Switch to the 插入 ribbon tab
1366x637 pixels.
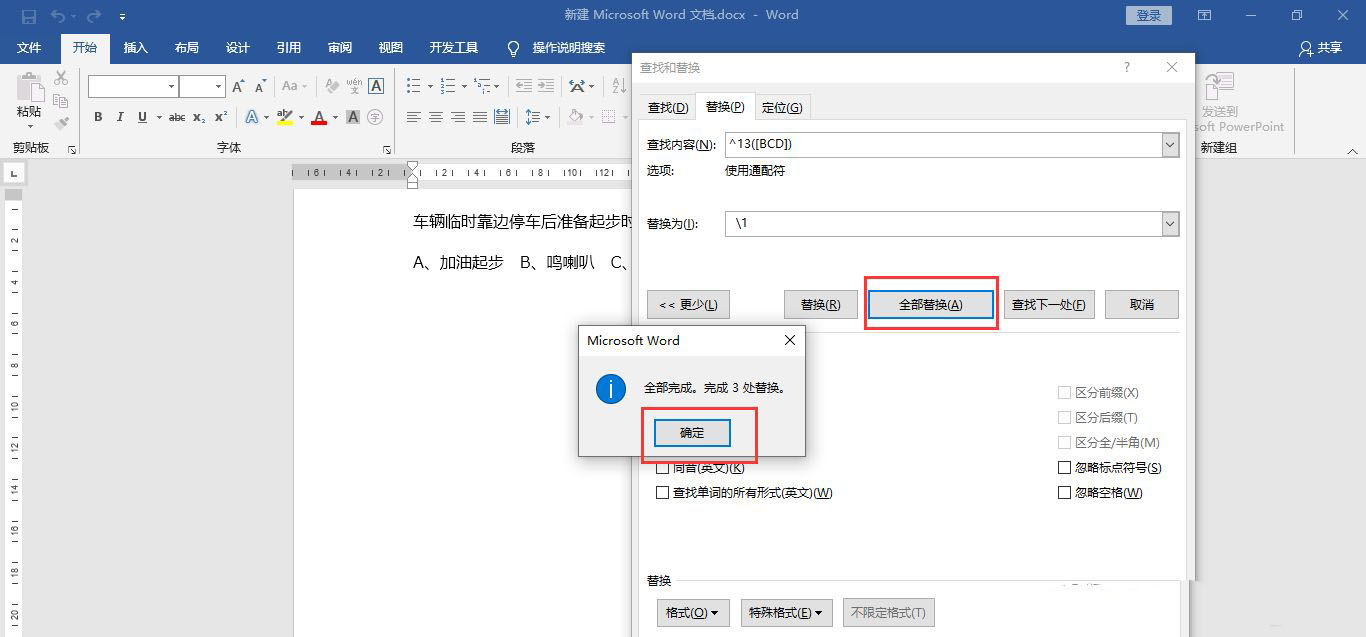[x=135, y=48]
